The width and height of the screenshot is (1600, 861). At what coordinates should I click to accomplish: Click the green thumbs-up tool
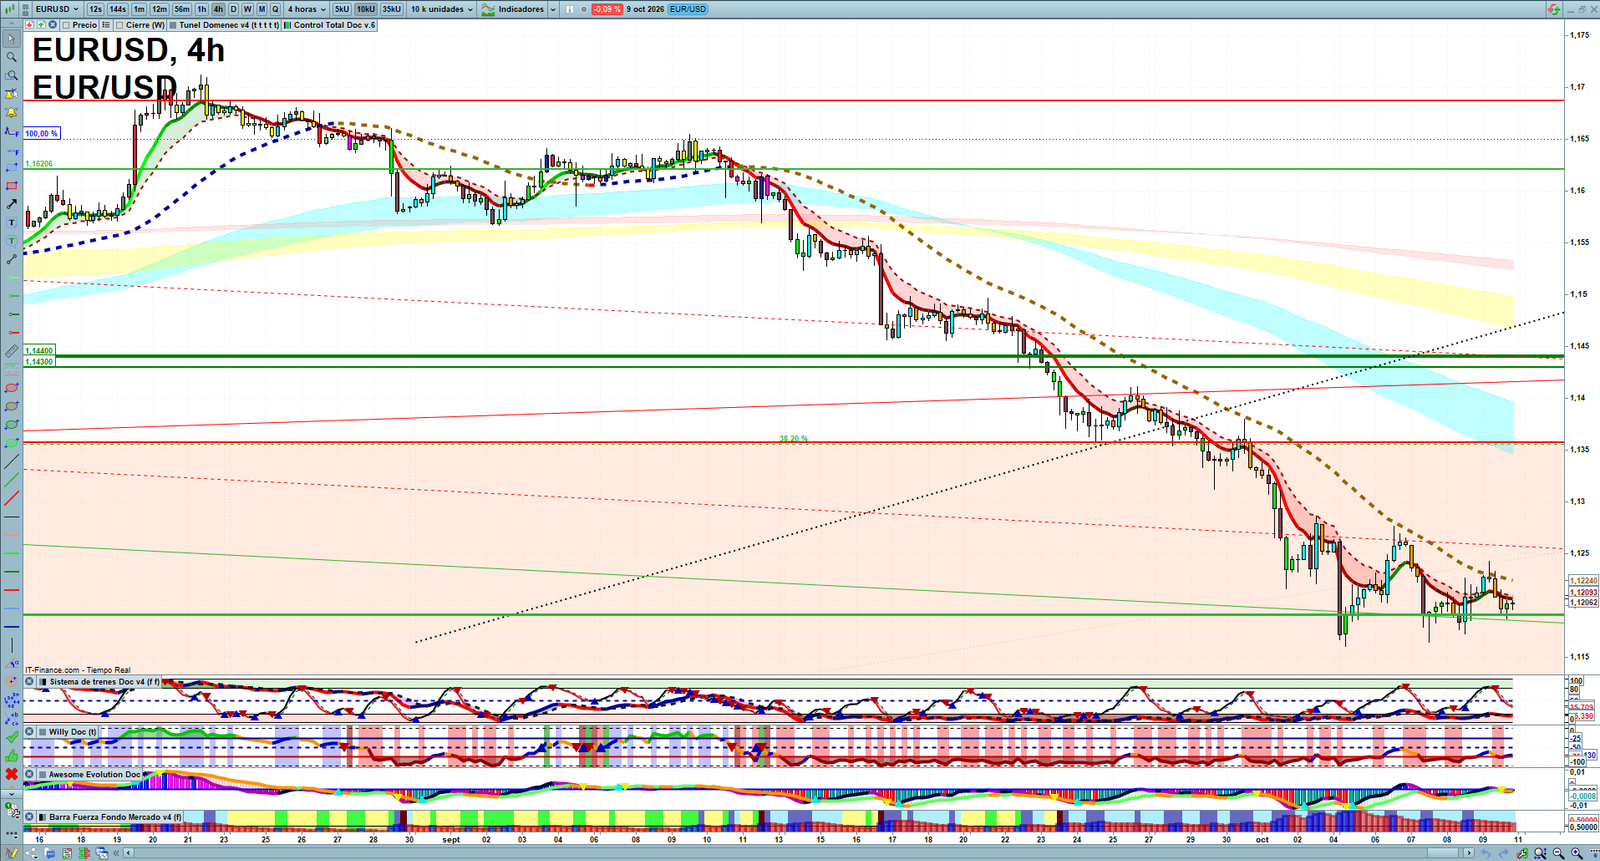tap(11, 756)
